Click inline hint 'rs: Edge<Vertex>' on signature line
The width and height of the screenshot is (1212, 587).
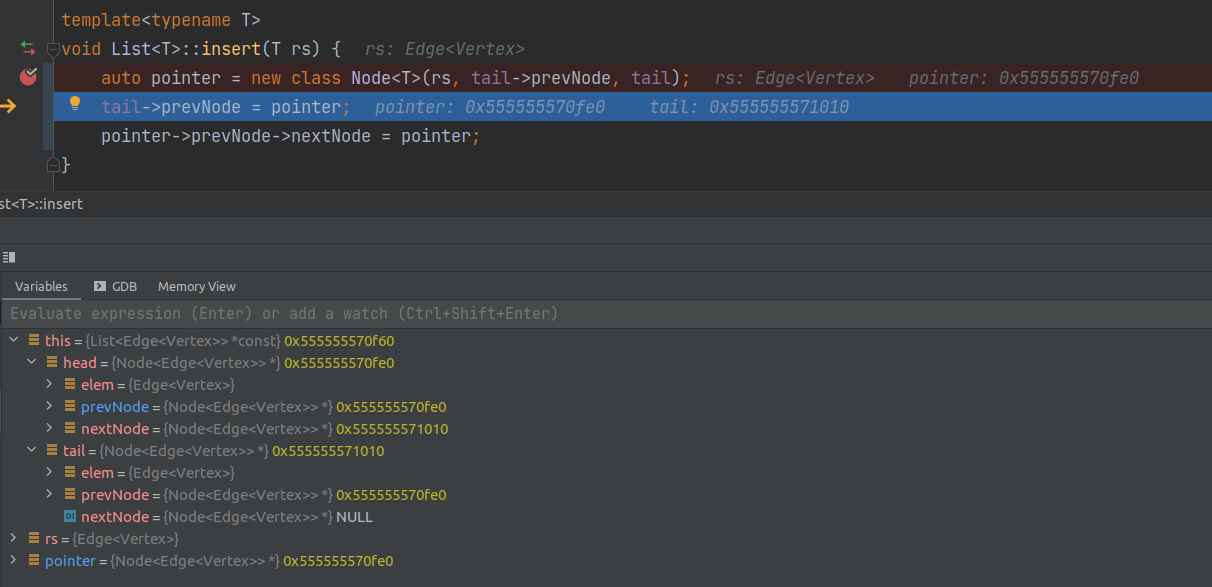(x=445, y=49)
